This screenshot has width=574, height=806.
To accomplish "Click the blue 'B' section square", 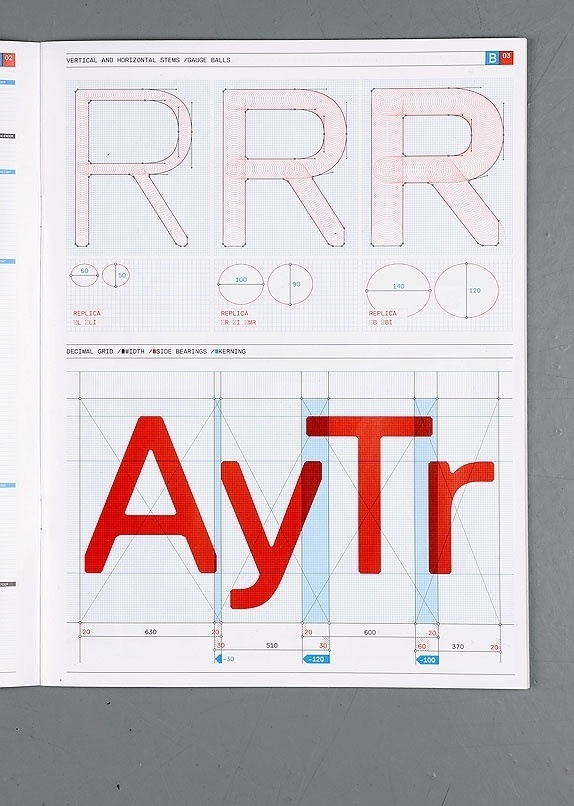I will click(x=492, y=58).
